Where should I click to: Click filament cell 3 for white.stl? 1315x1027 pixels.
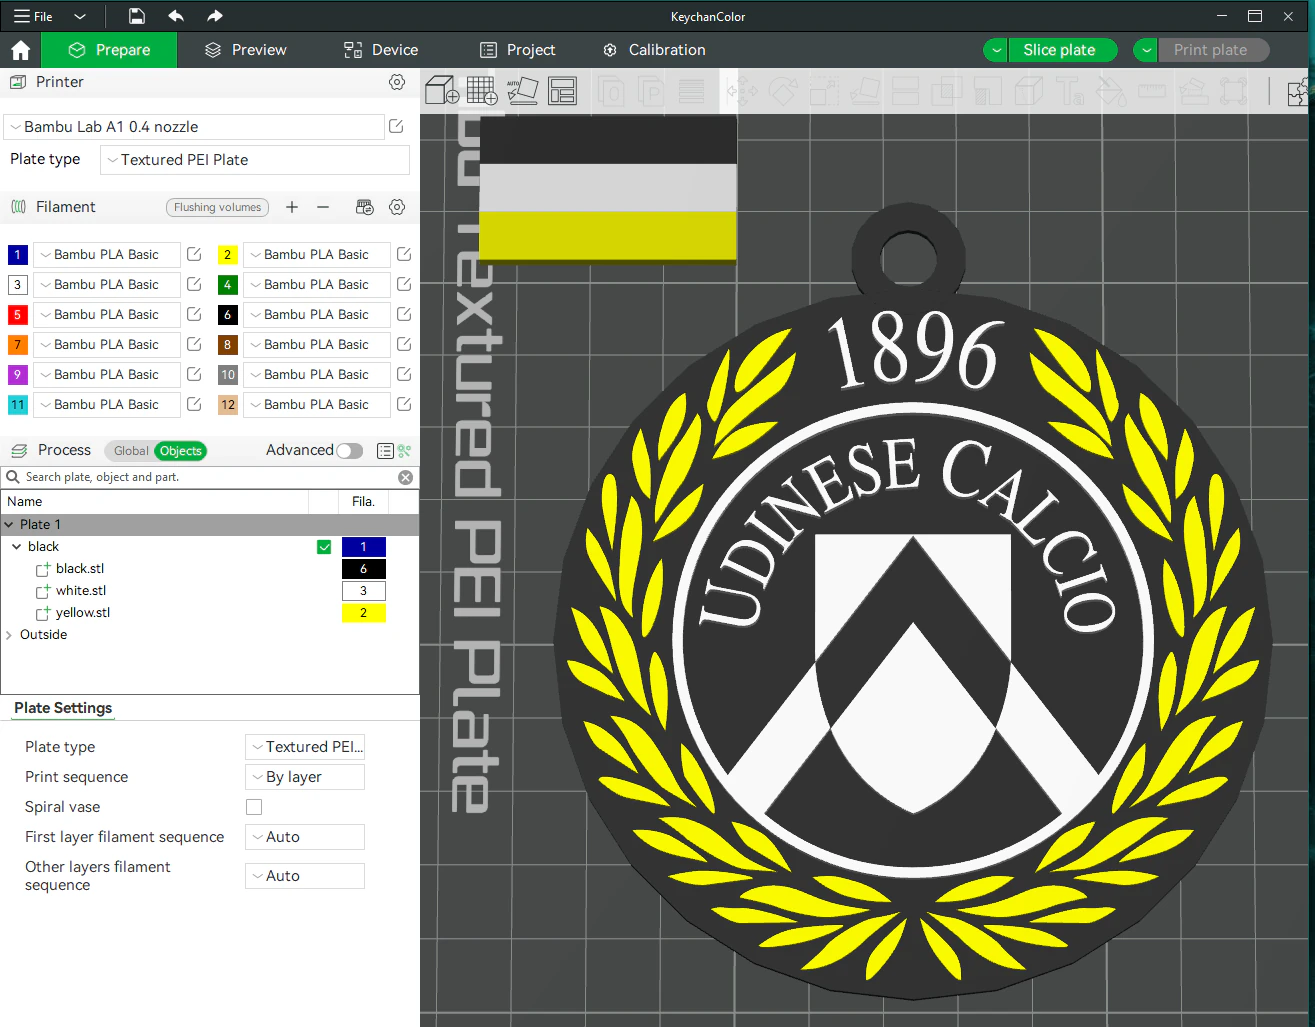[364, 591]
